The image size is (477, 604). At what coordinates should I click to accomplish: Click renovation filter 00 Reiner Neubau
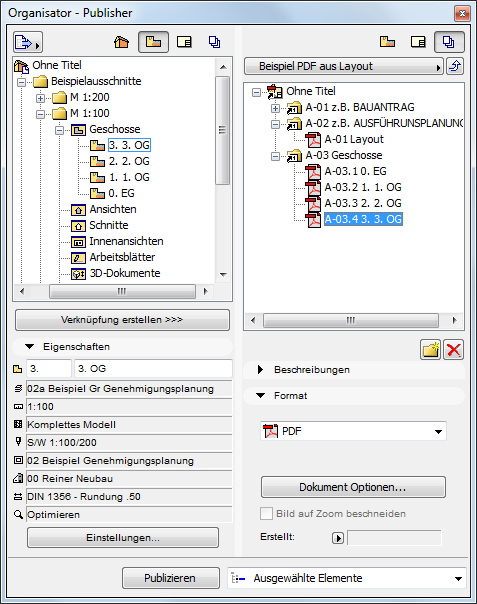[129, 478]
